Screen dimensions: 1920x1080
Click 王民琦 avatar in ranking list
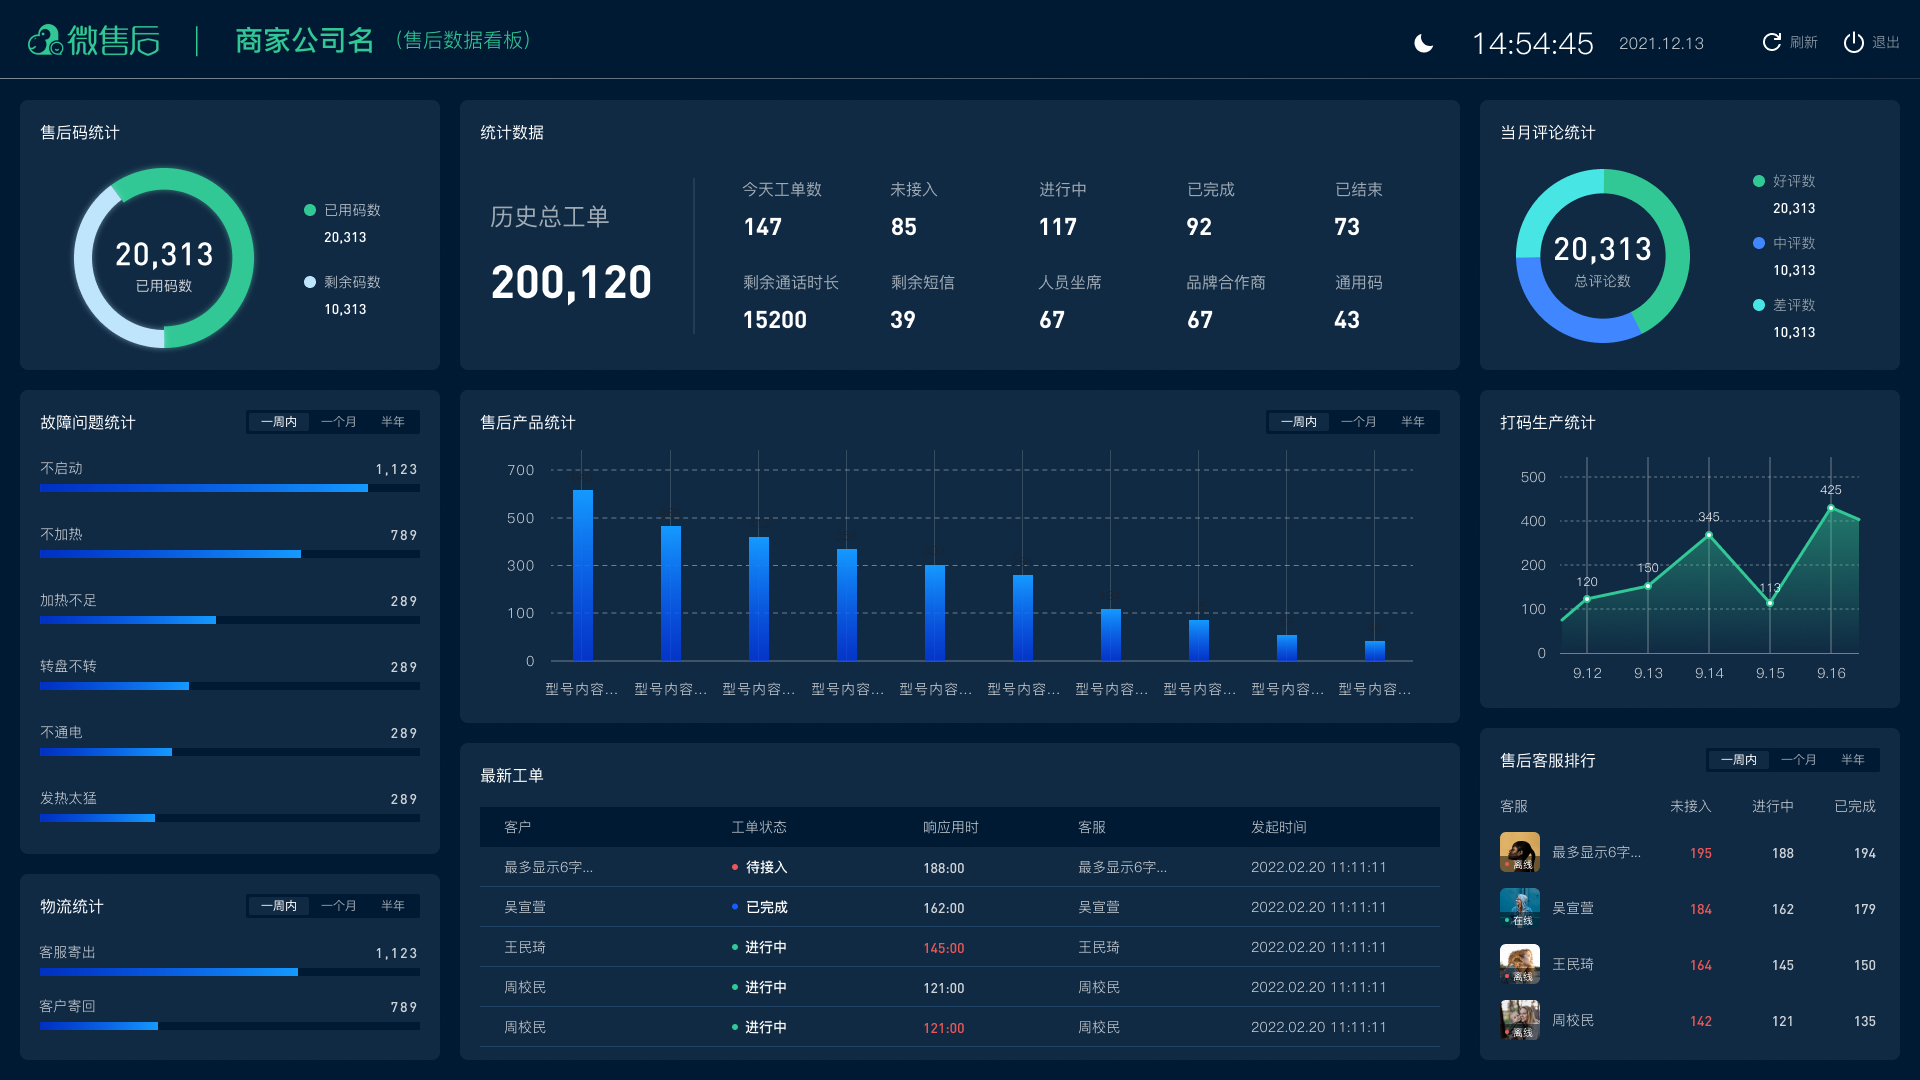[x=1519, y=964]
